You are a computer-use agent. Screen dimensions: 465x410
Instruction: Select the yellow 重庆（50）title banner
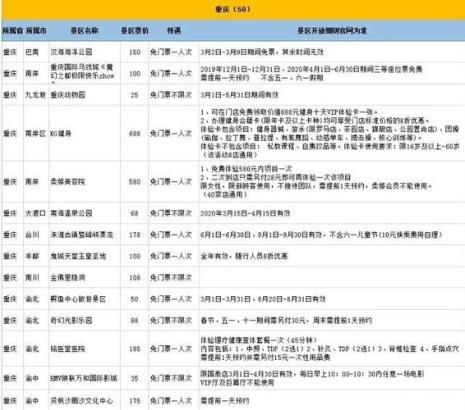pos(233,9)
